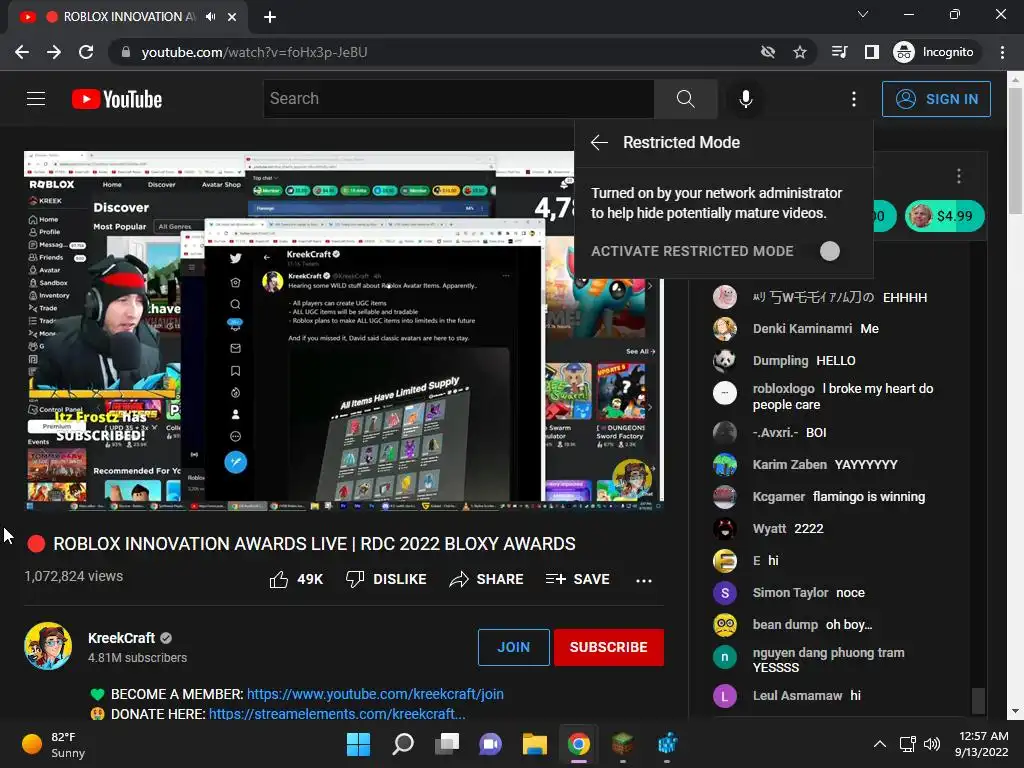Screen dimensions: 1024x768
Task: Click the address bar URL
Action: pos(254,52)
